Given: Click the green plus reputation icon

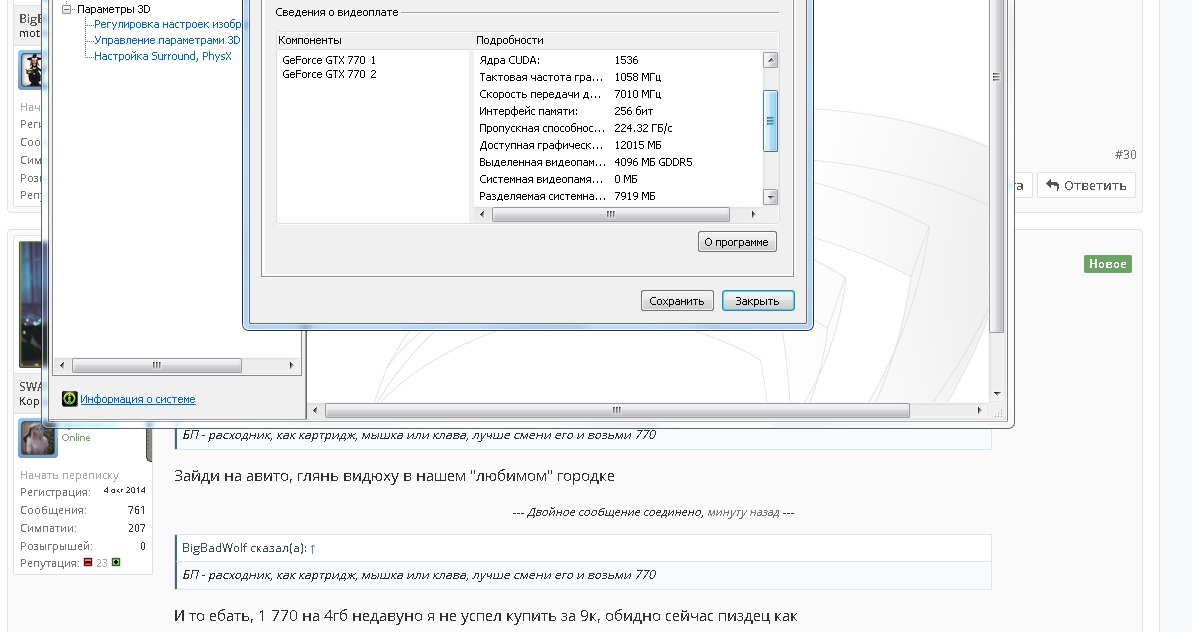Looking at the screenshot, I should point(116,563).
